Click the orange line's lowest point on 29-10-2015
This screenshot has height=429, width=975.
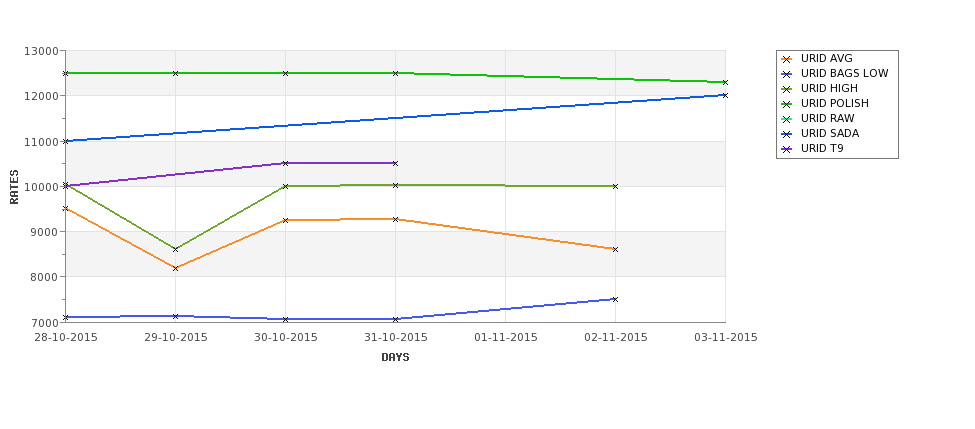coord(175,268)
